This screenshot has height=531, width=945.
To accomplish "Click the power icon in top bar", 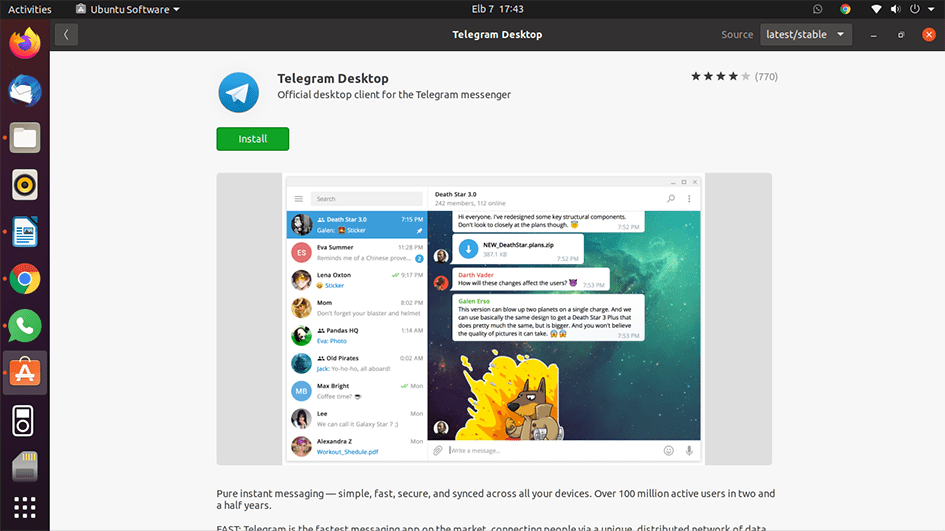I will tap(915, 9).
